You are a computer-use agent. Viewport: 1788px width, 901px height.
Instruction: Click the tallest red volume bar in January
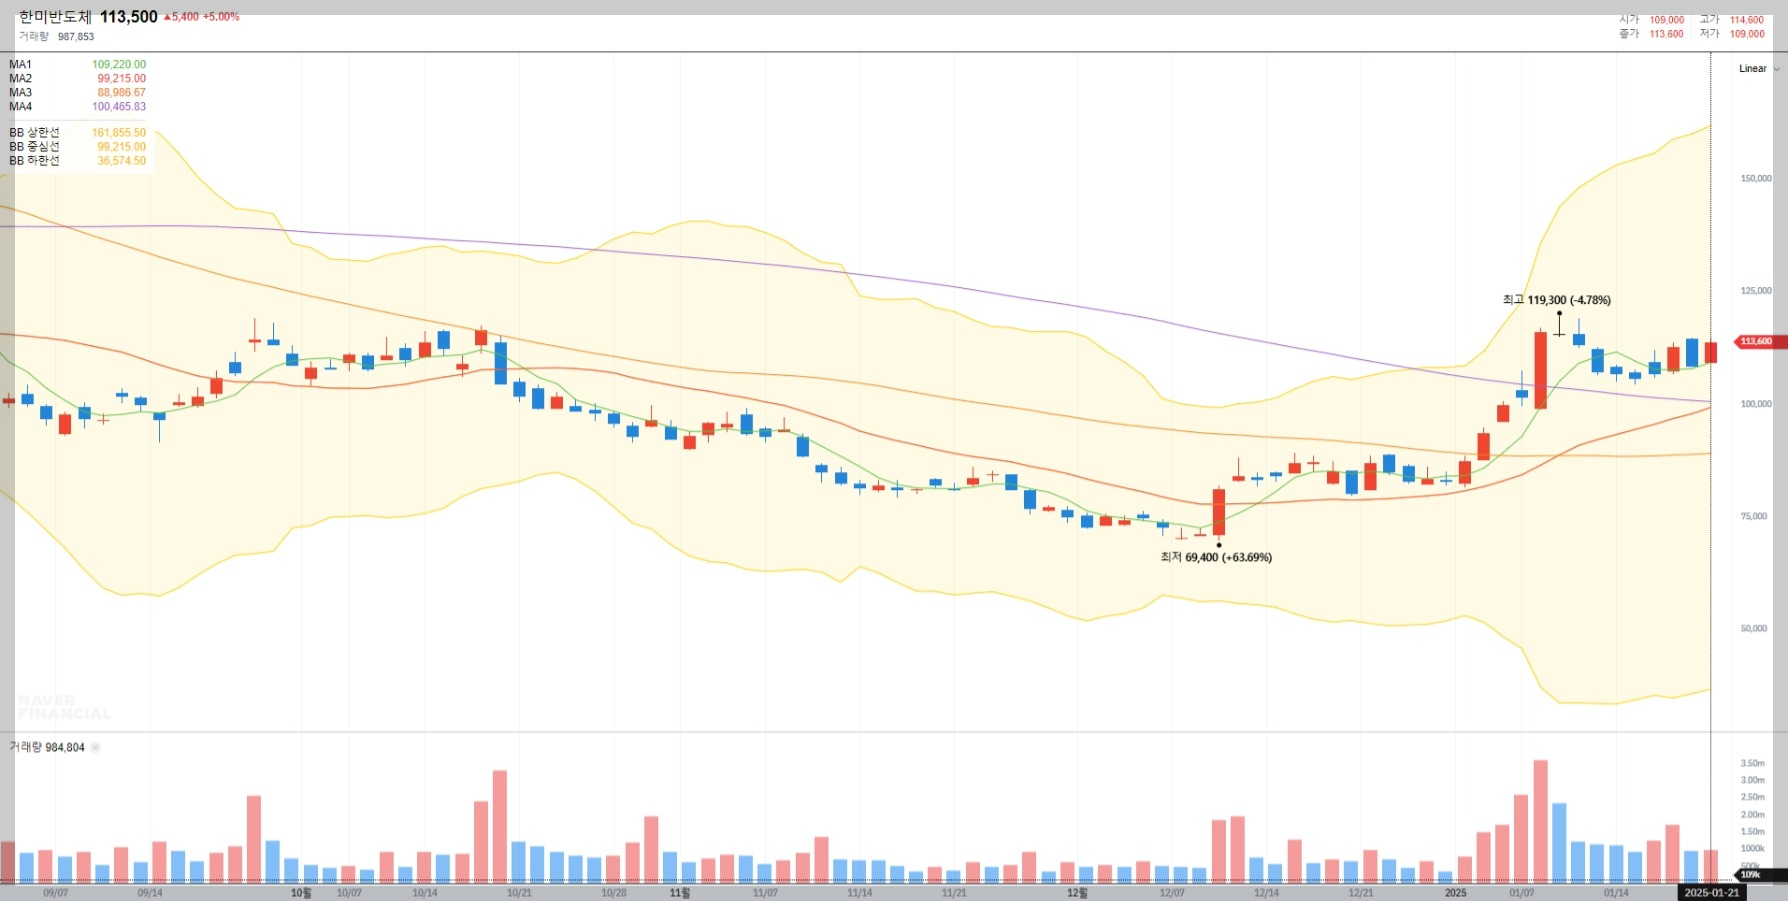coord(1541,821)
